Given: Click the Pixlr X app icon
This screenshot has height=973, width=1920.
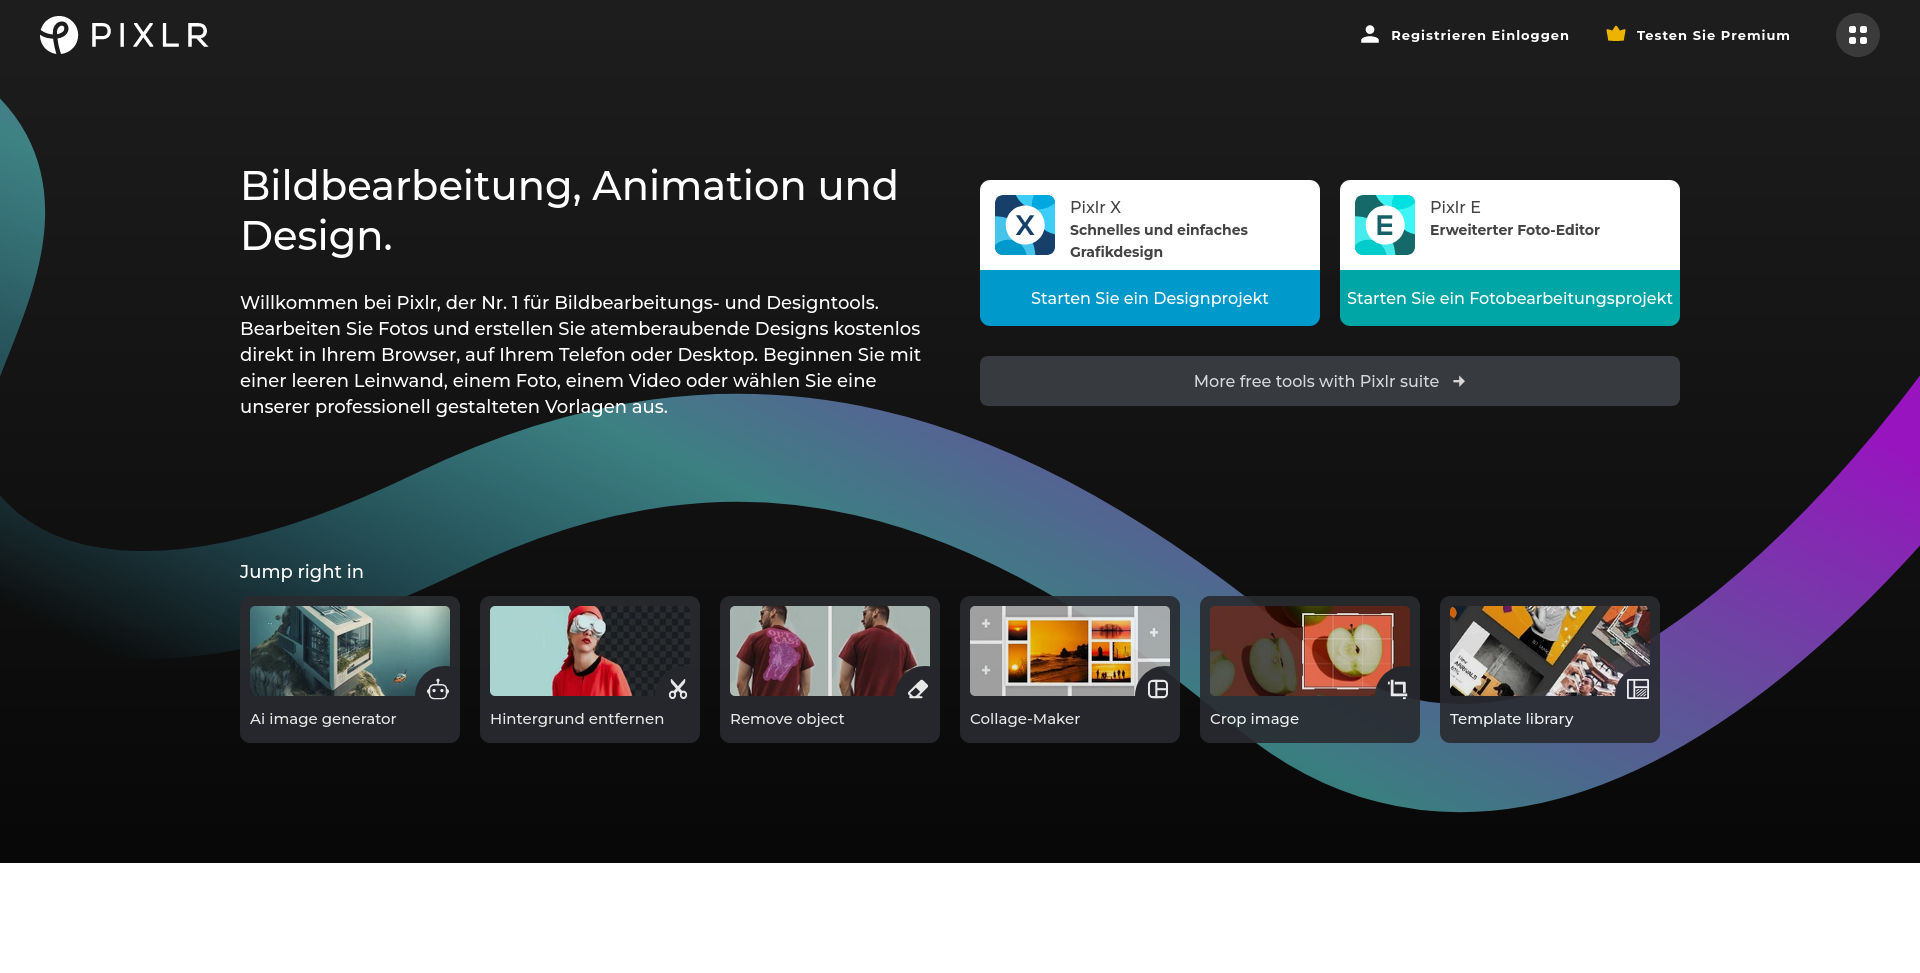Looking at the screenshot, I should pyautogui.click(x=1024, y=225).
